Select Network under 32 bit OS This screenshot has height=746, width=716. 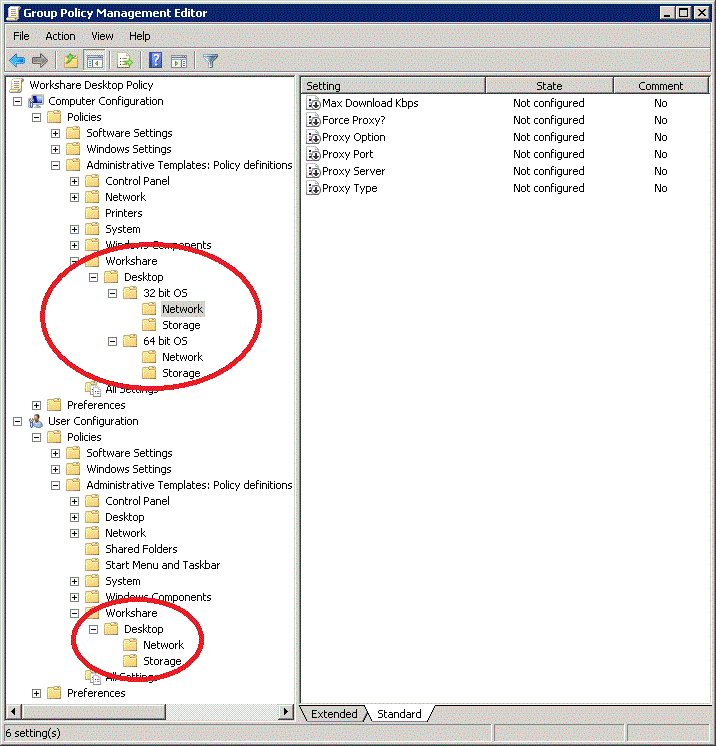(x=183, y=309)
